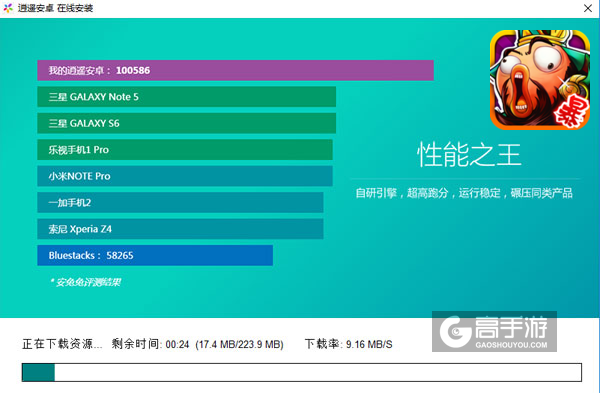
Task: Click the 下载率 9.16 MB/S readout
Action: pyautogui.click(x=348, y=344)
